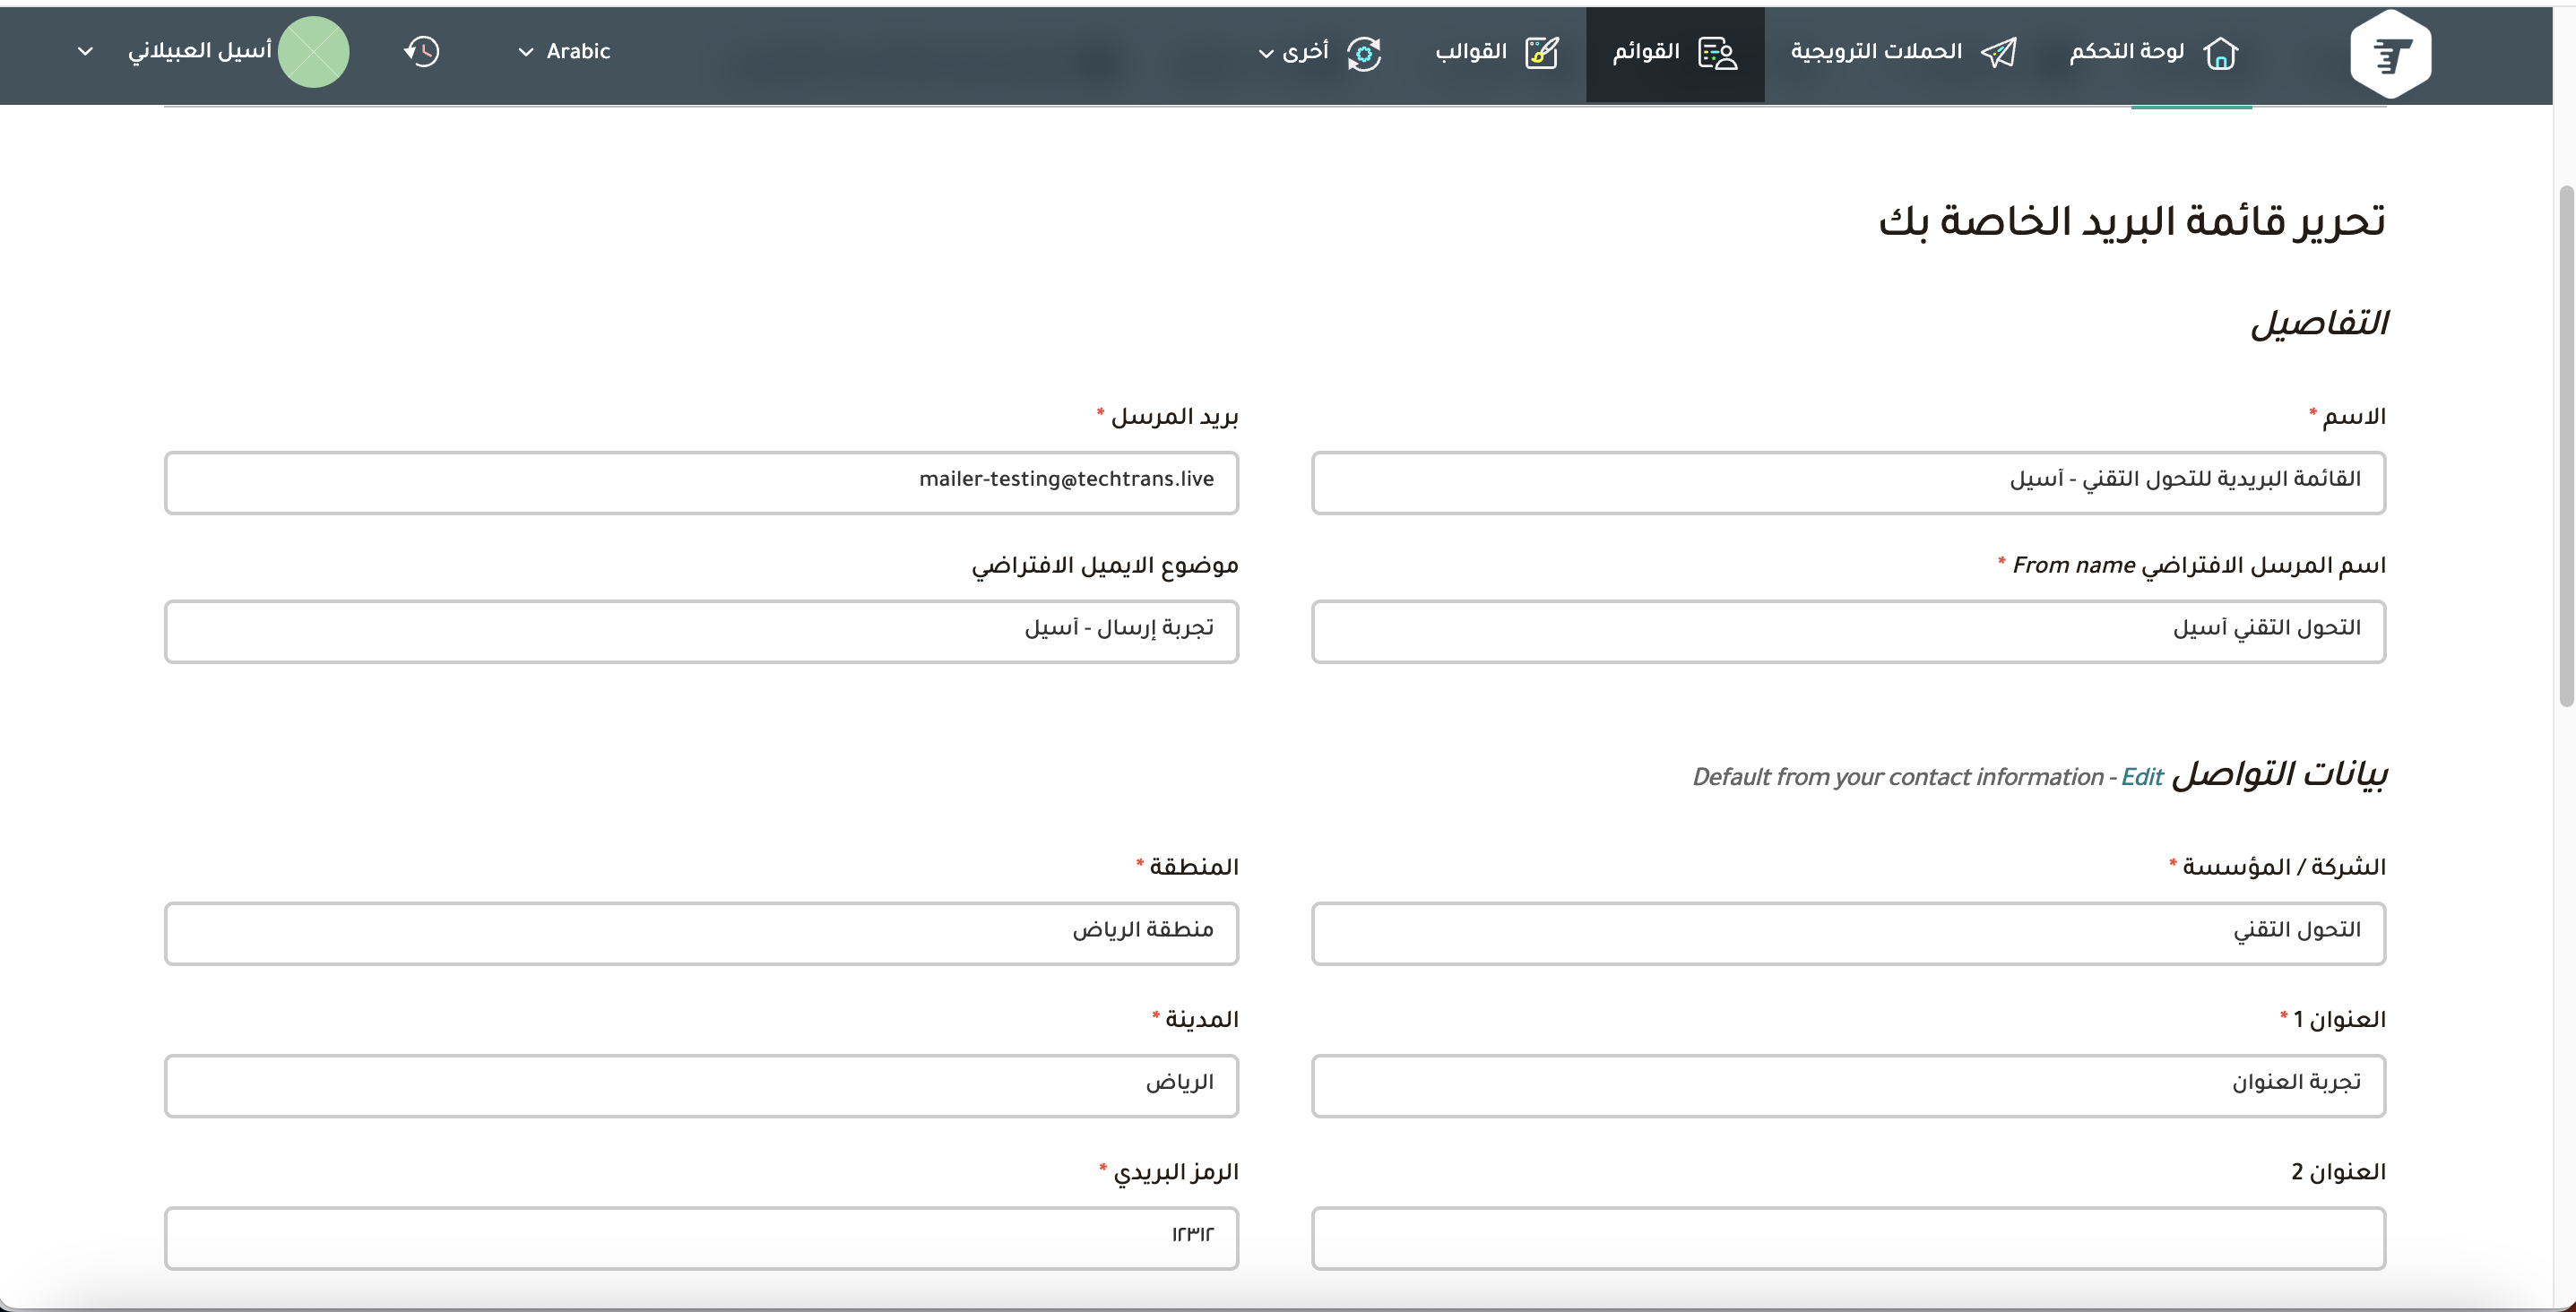Expand the Arabic language dropdown
Image resolution: width=2576 pixels, height=1312 pixels.
pyautogui.click(x=565, y=52)
